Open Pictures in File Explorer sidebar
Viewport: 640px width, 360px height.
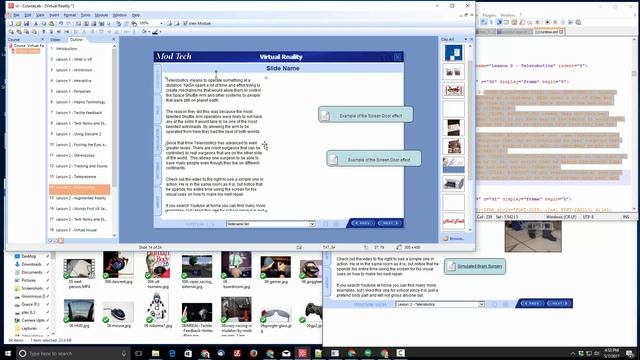point(28,280)
